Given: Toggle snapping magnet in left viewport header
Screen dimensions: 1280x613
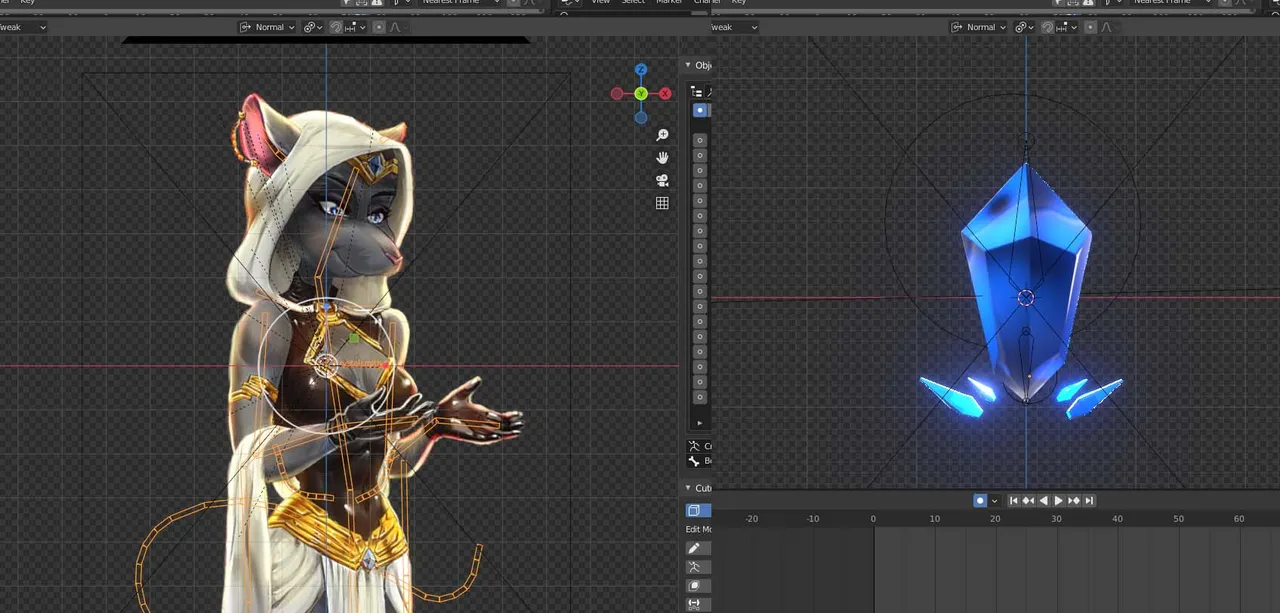Looking at the screenshot, I should point(336,27).
